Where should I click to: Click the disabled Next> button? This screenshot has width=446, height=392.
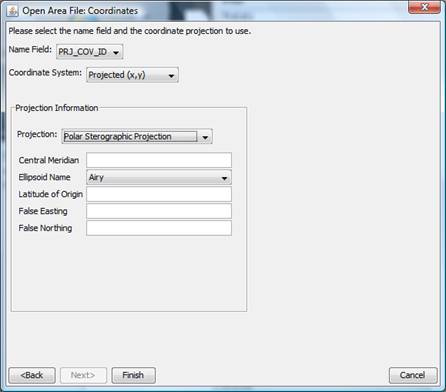coord(83,375)
